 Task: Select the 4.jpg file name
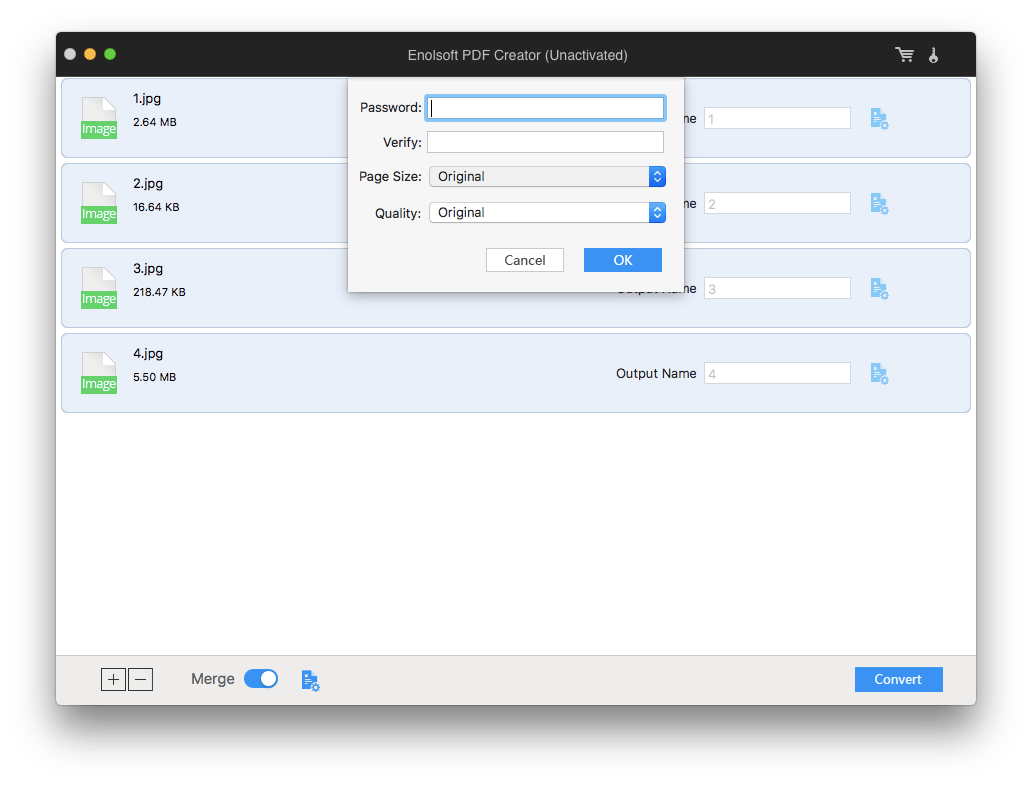pos(148,353)
